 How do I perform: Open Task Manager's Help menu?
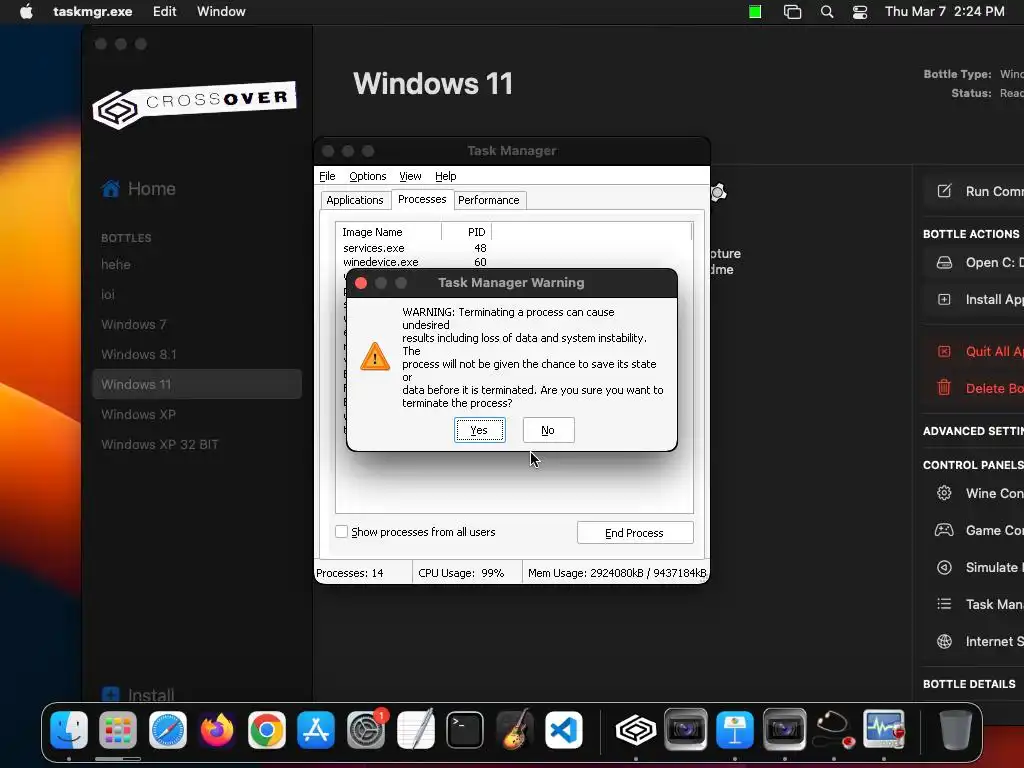tap(445, 176)
